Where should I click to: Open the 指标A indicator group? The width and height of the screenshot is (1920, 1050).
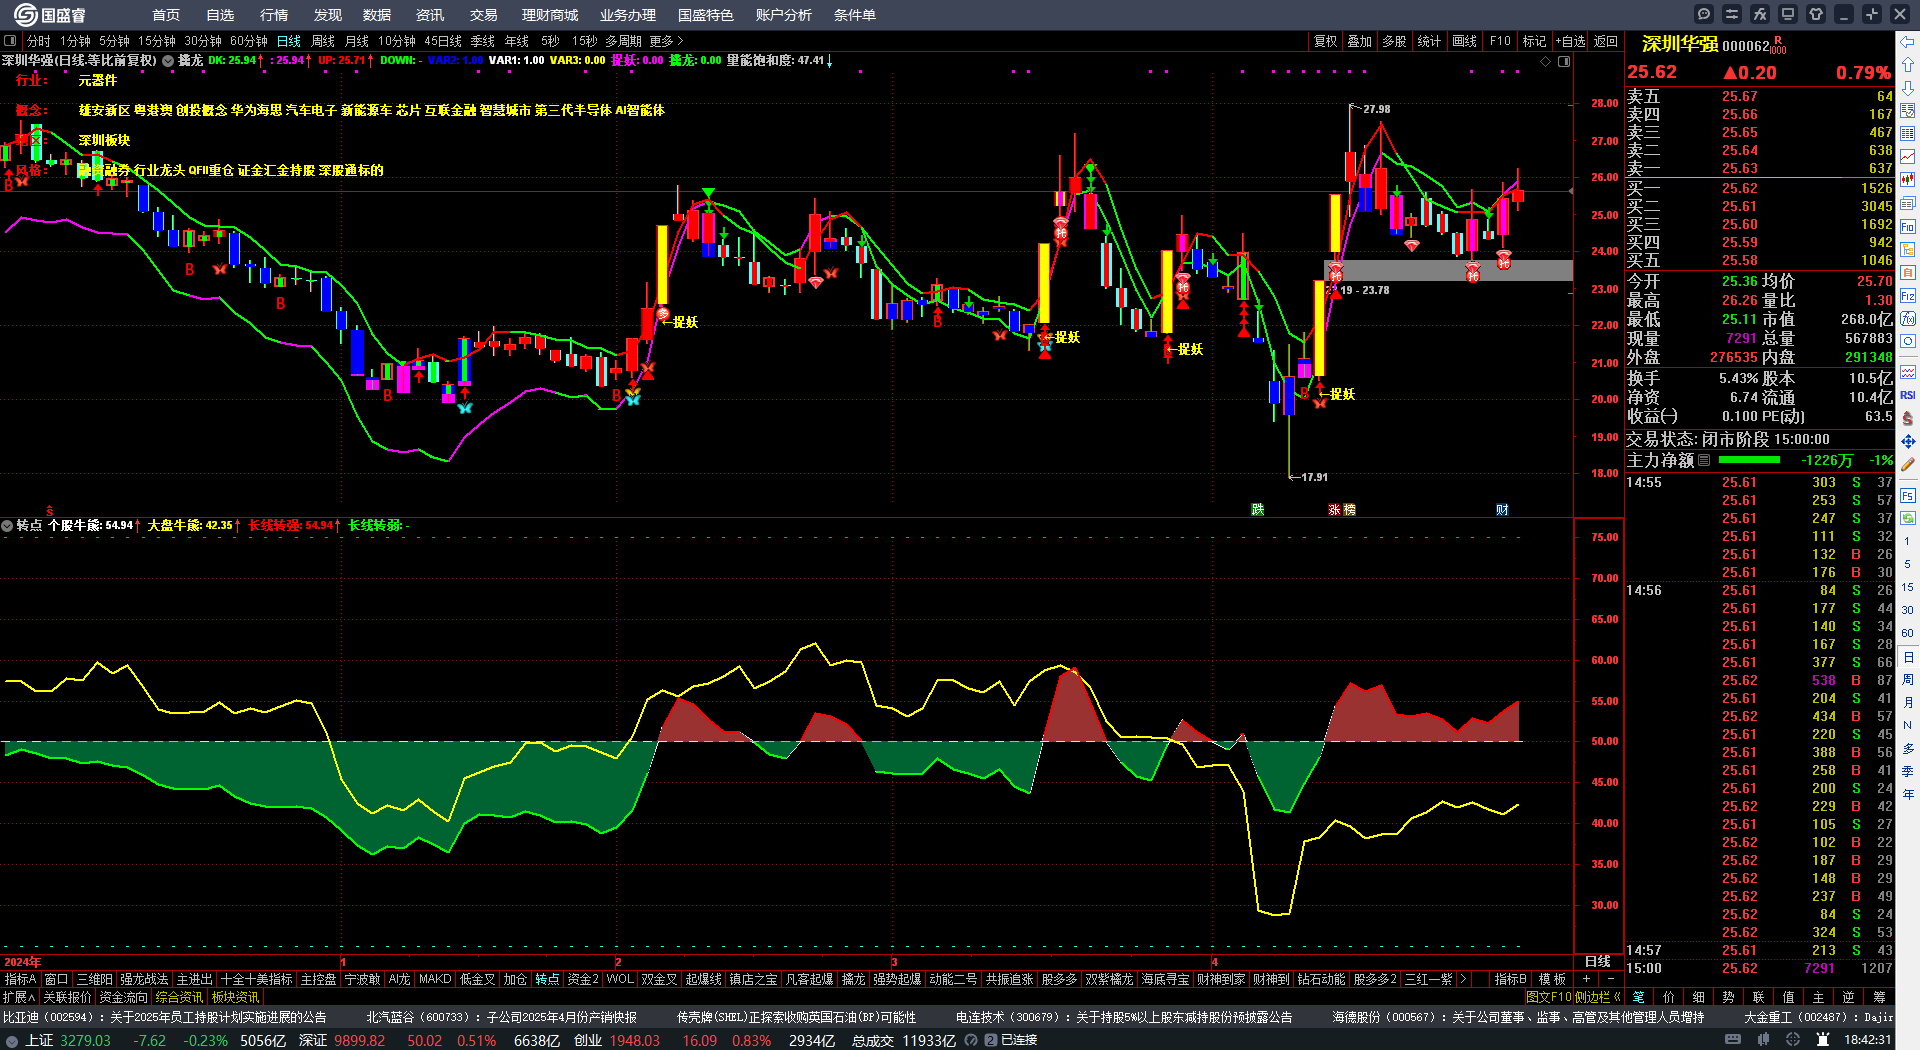21,979
